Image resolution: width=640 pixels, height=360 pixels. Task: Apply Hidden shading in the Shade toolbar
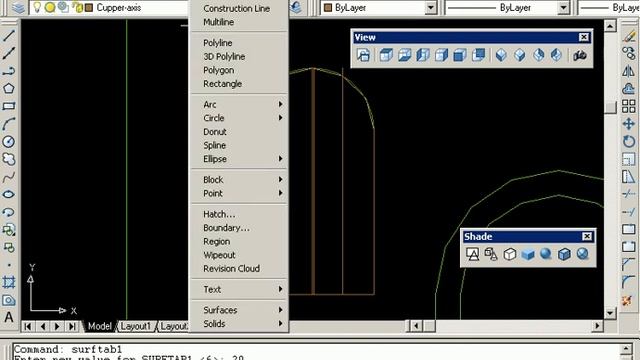coord(509,254)
